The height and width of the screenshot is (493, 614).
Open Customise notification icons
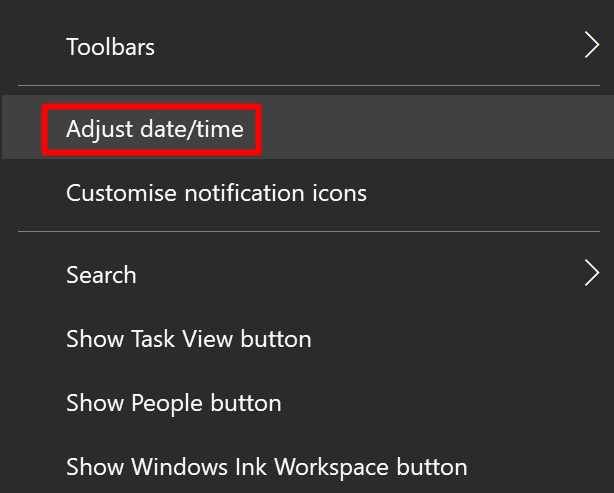308,193
